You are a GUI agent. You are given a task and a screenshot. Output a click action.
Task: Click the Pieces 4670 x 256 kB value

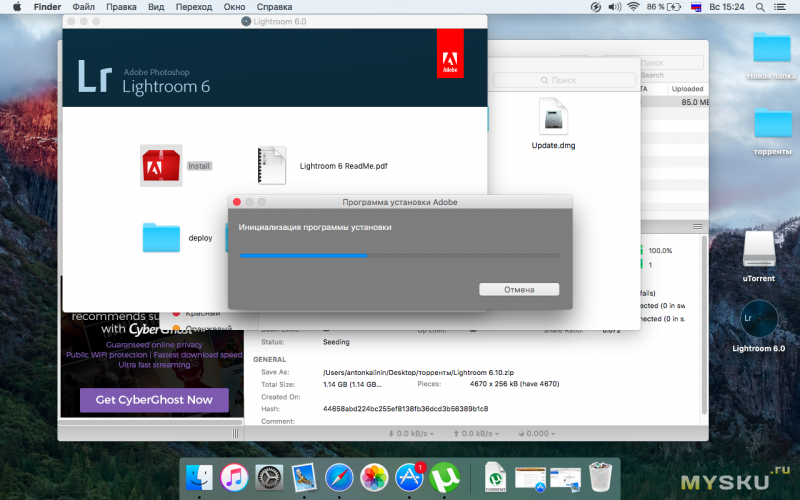pyautogui.click(x=514, y=384)
